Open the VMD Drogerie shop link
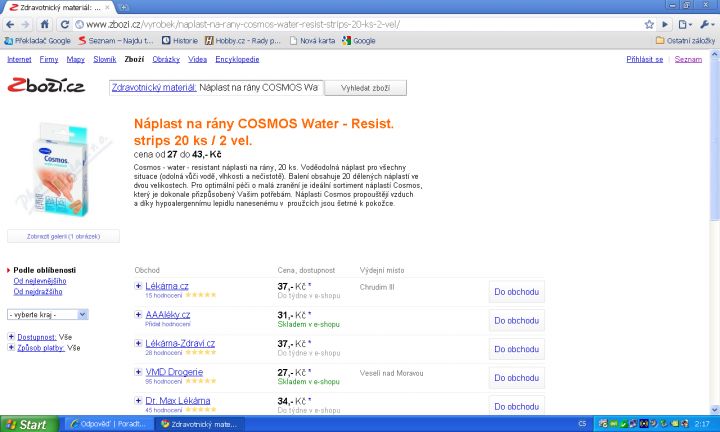The width and height of the screenshot is (720, 432). (174, 372)
